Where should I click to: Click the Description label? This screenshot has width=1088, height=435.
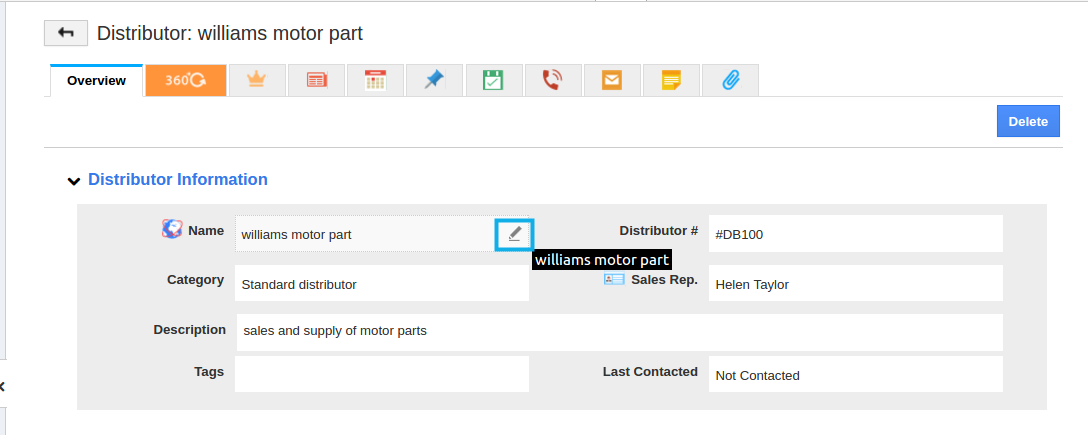pyautogui.click(x=189, y=330)
